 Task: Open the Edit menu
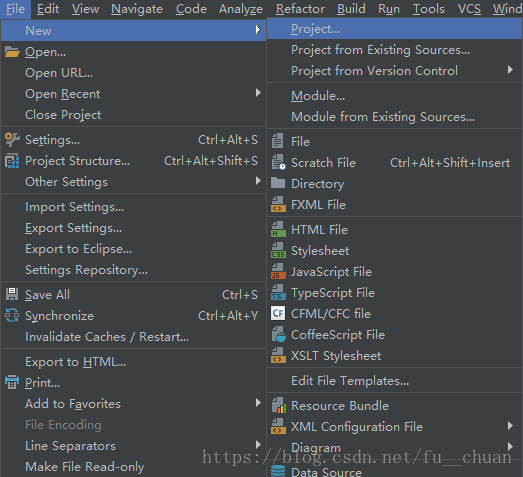[x=48, y=9]
